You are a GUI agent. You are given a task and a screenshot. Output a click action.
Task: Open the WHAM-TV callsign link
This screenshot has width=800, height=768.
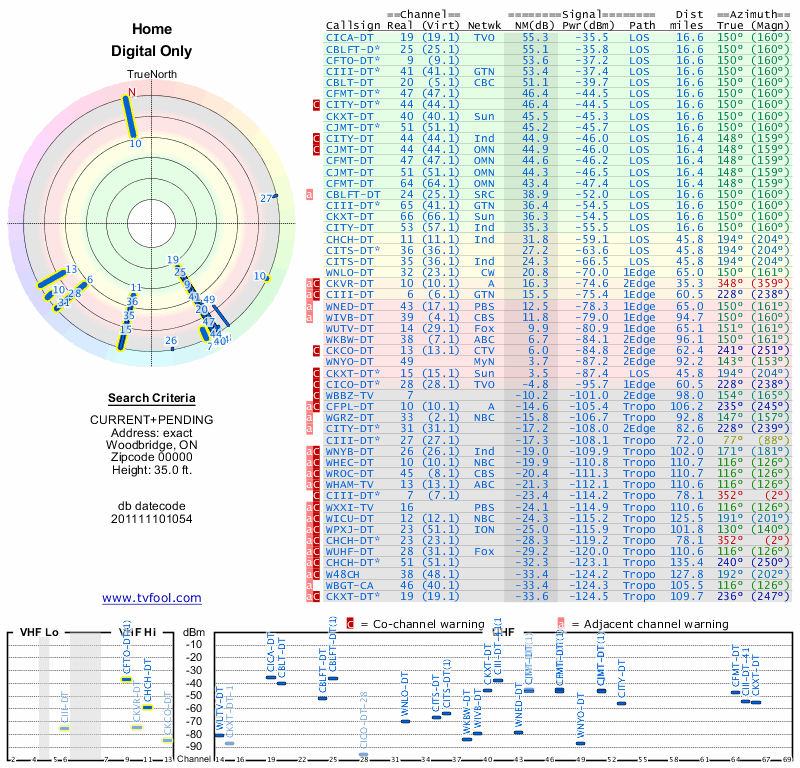349,485
